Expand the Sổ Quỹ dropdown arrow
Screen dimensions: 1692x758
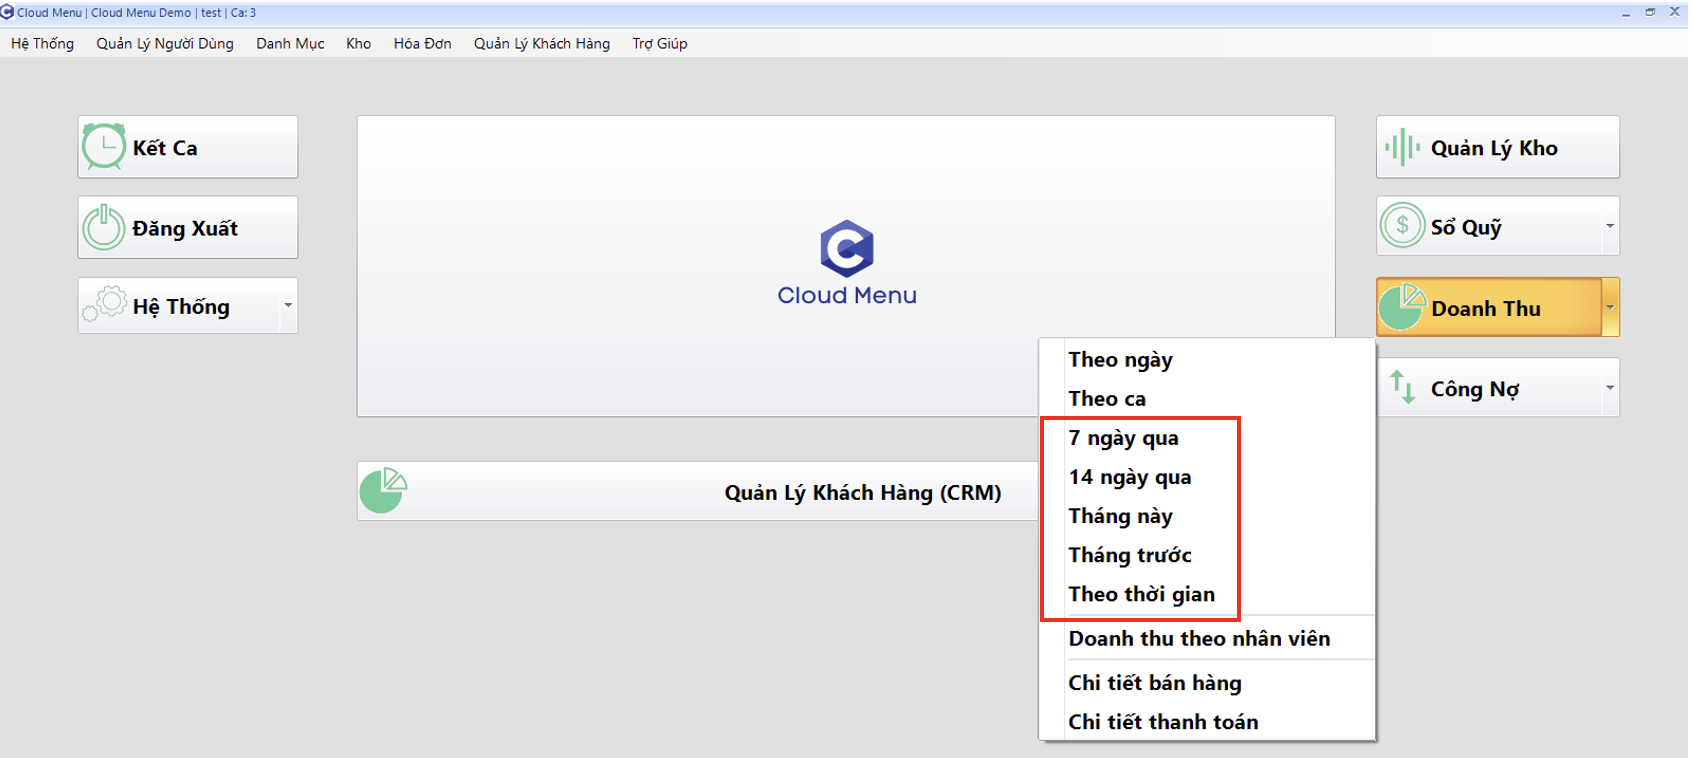point(1610,226)
